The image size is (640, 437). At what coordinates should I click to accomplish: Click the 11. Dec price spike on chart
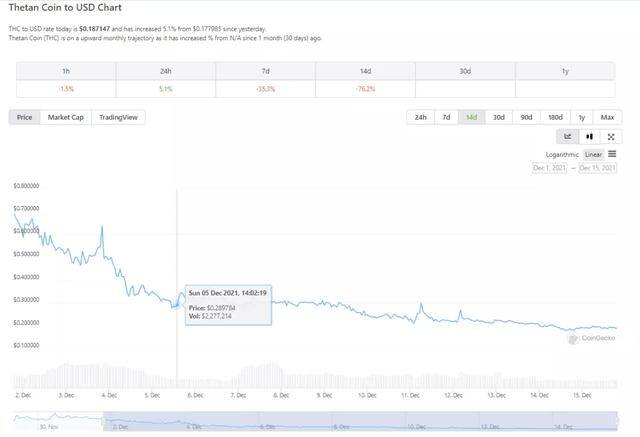pyautogui.click(x=421, y=304)
